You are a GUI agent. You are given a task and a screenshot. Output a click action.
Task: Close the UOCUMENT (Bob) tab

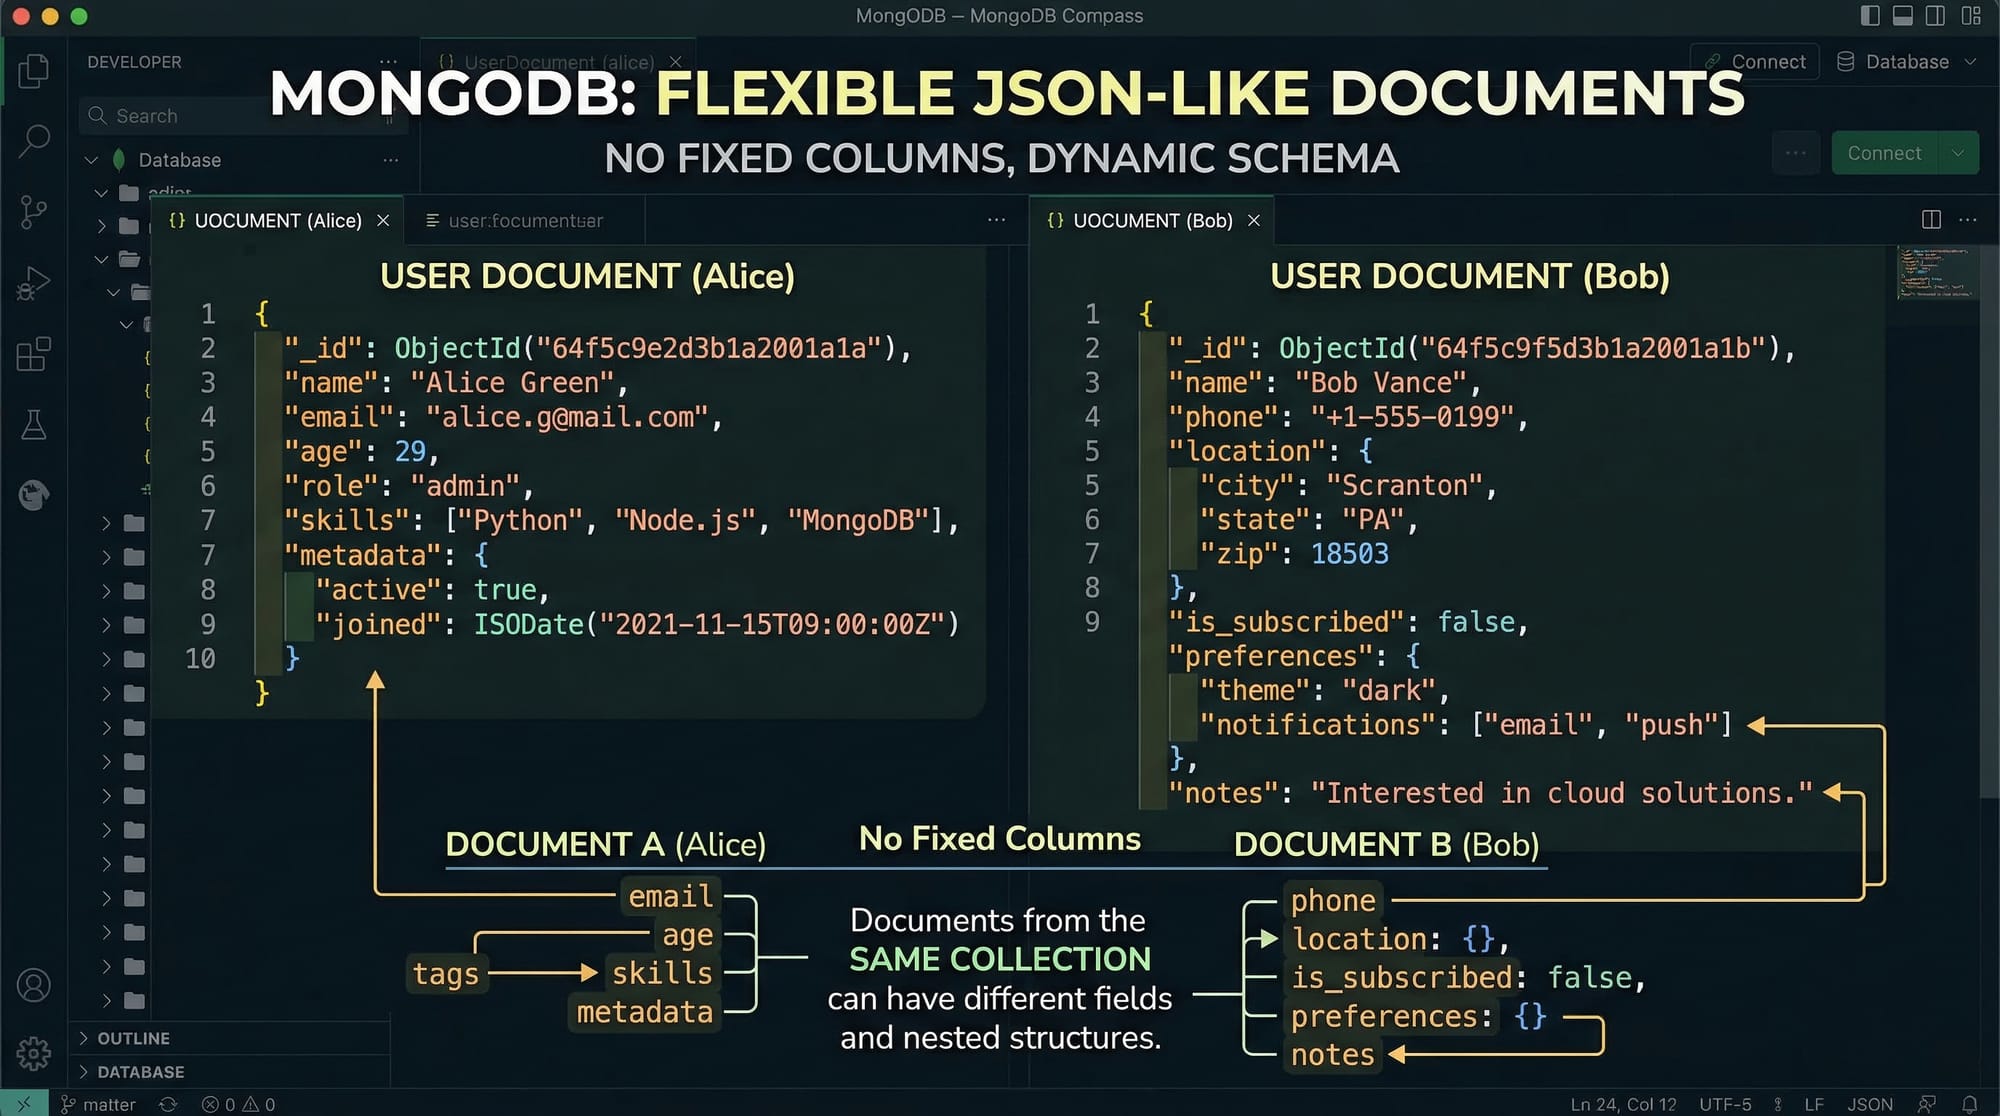[x=1254, y=220]
